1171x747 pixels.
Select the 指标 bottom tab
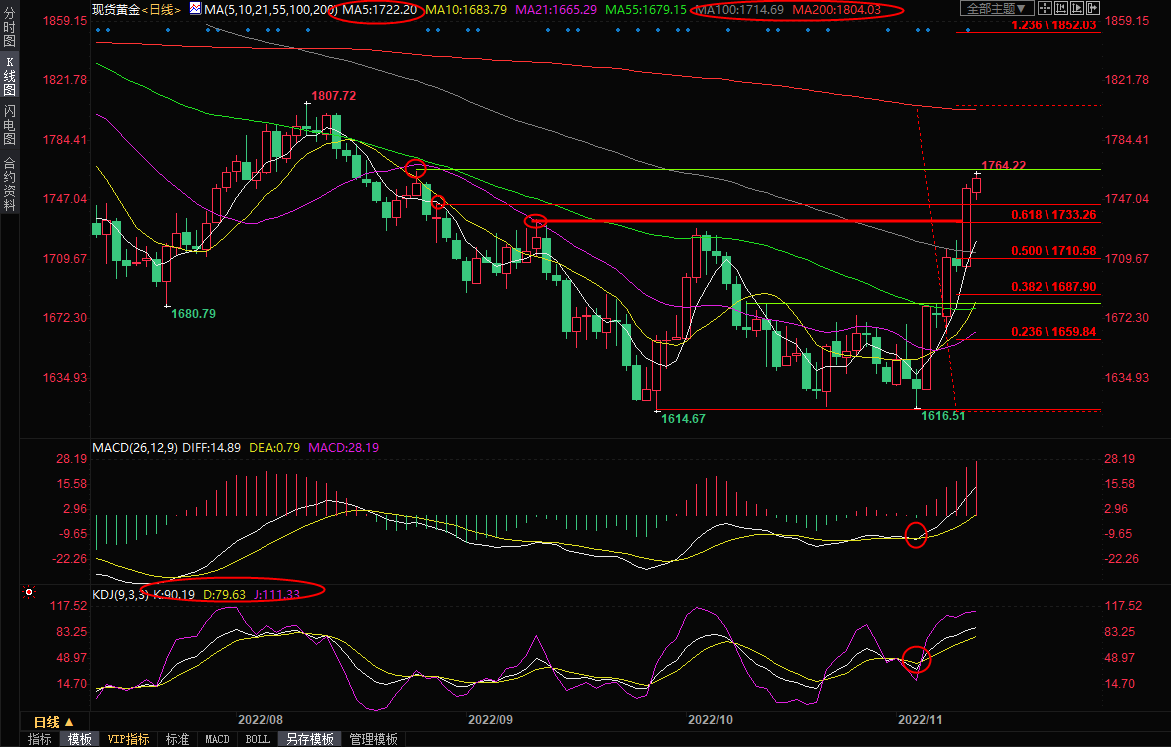click(40, 739)
